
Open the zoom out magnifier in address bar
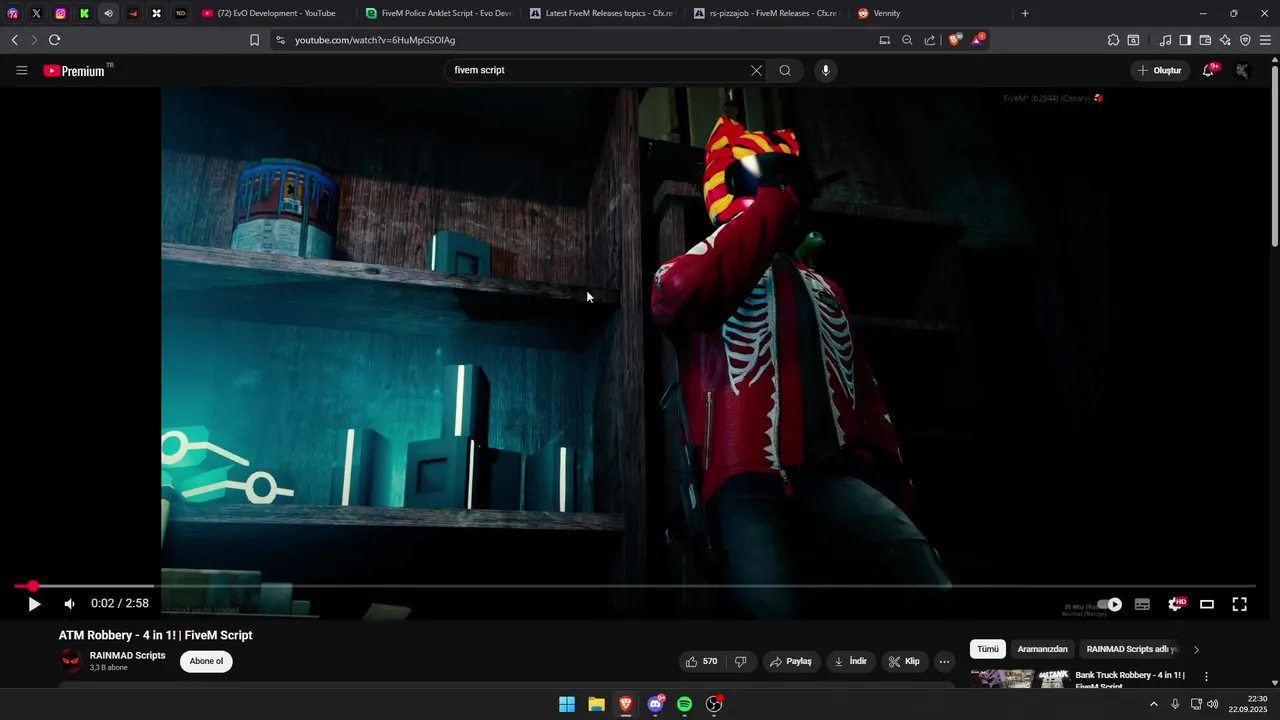pos(907,40)
